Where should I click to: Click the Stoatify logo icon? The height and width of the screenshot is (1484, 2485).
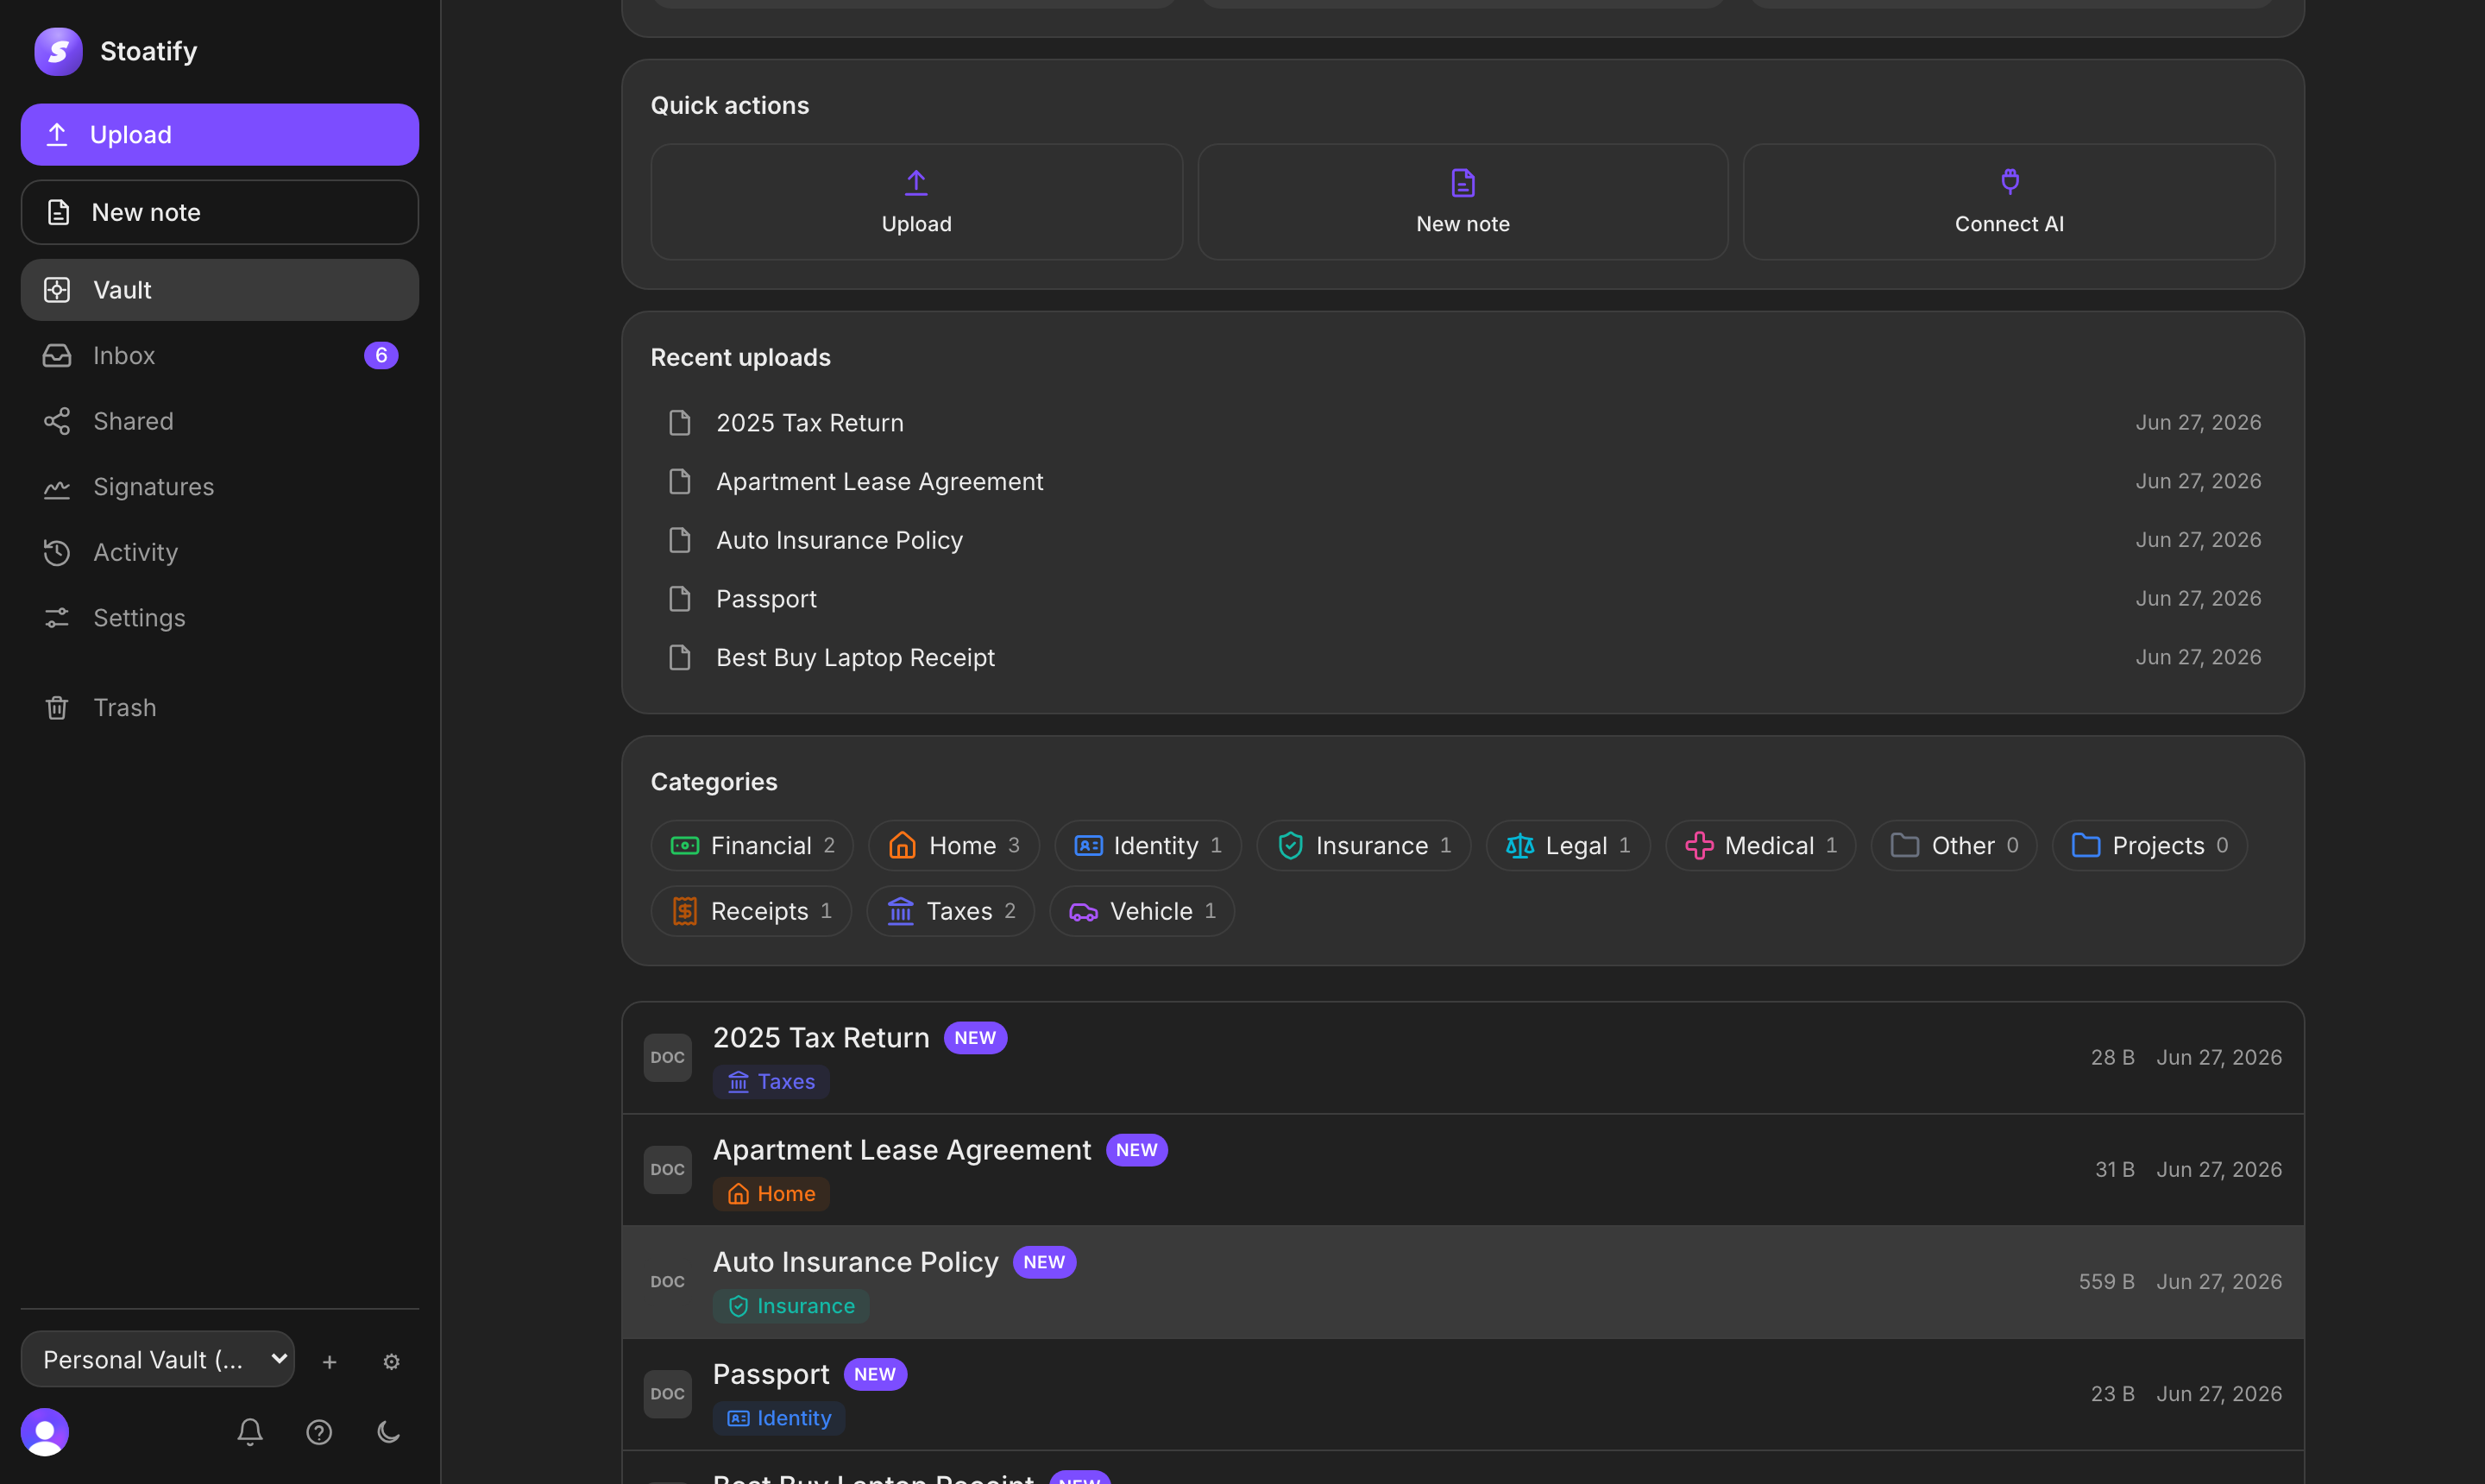[58, 51]
